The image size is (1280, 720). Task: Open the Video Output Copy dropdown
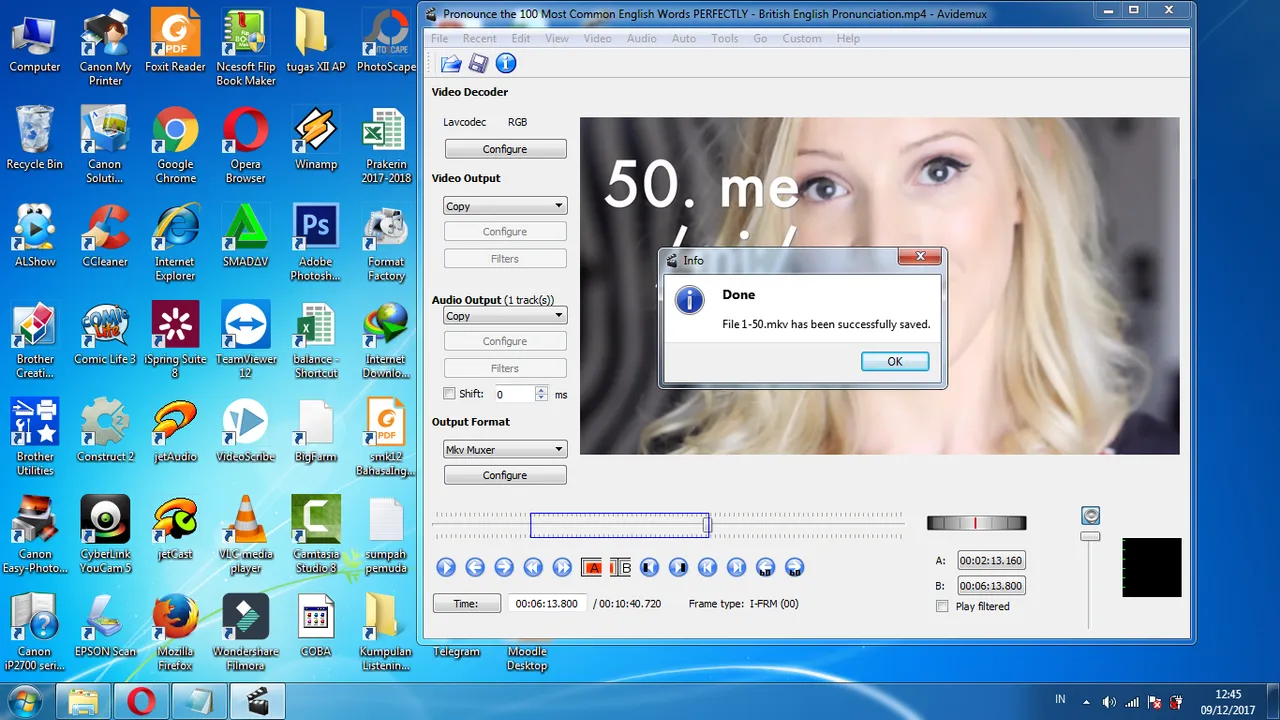[505, 206]
